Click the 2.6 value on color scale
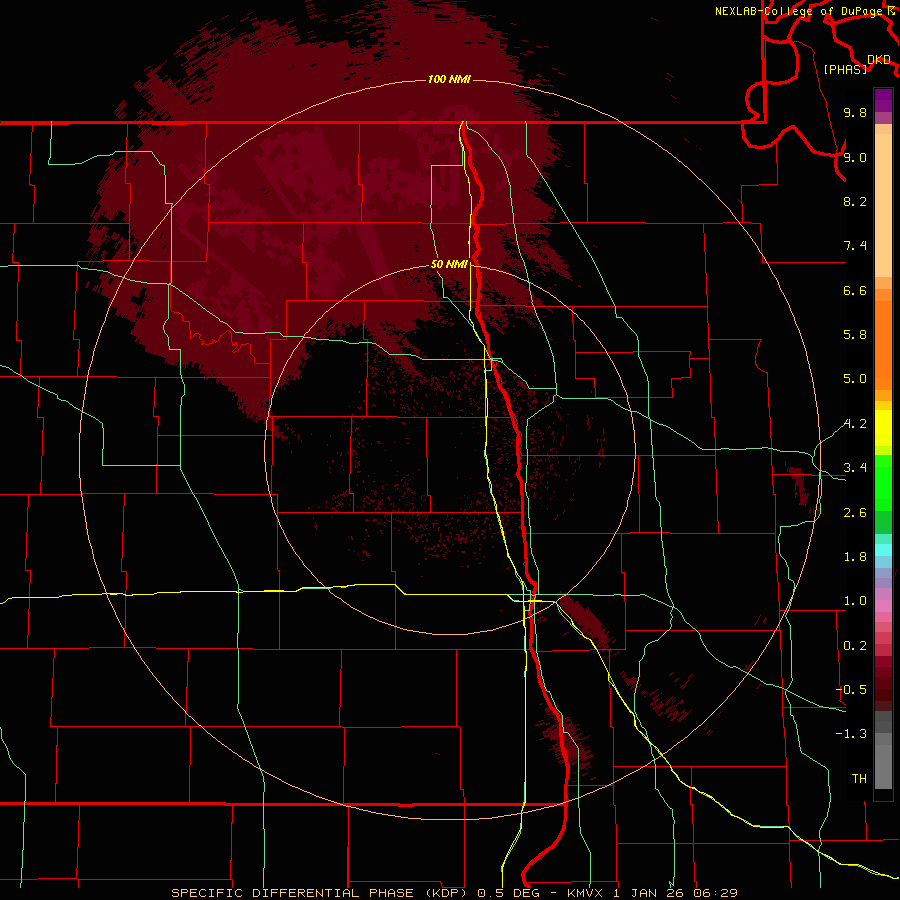 (855, 513)
